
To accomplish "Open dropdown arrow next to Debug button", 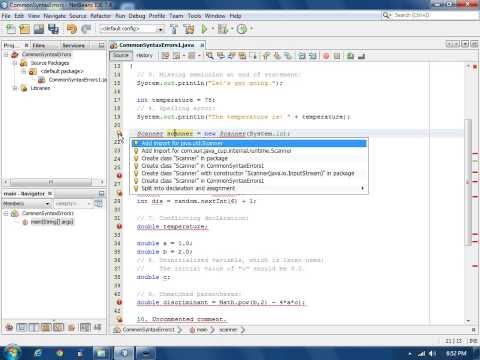I will tap(232, 29).
